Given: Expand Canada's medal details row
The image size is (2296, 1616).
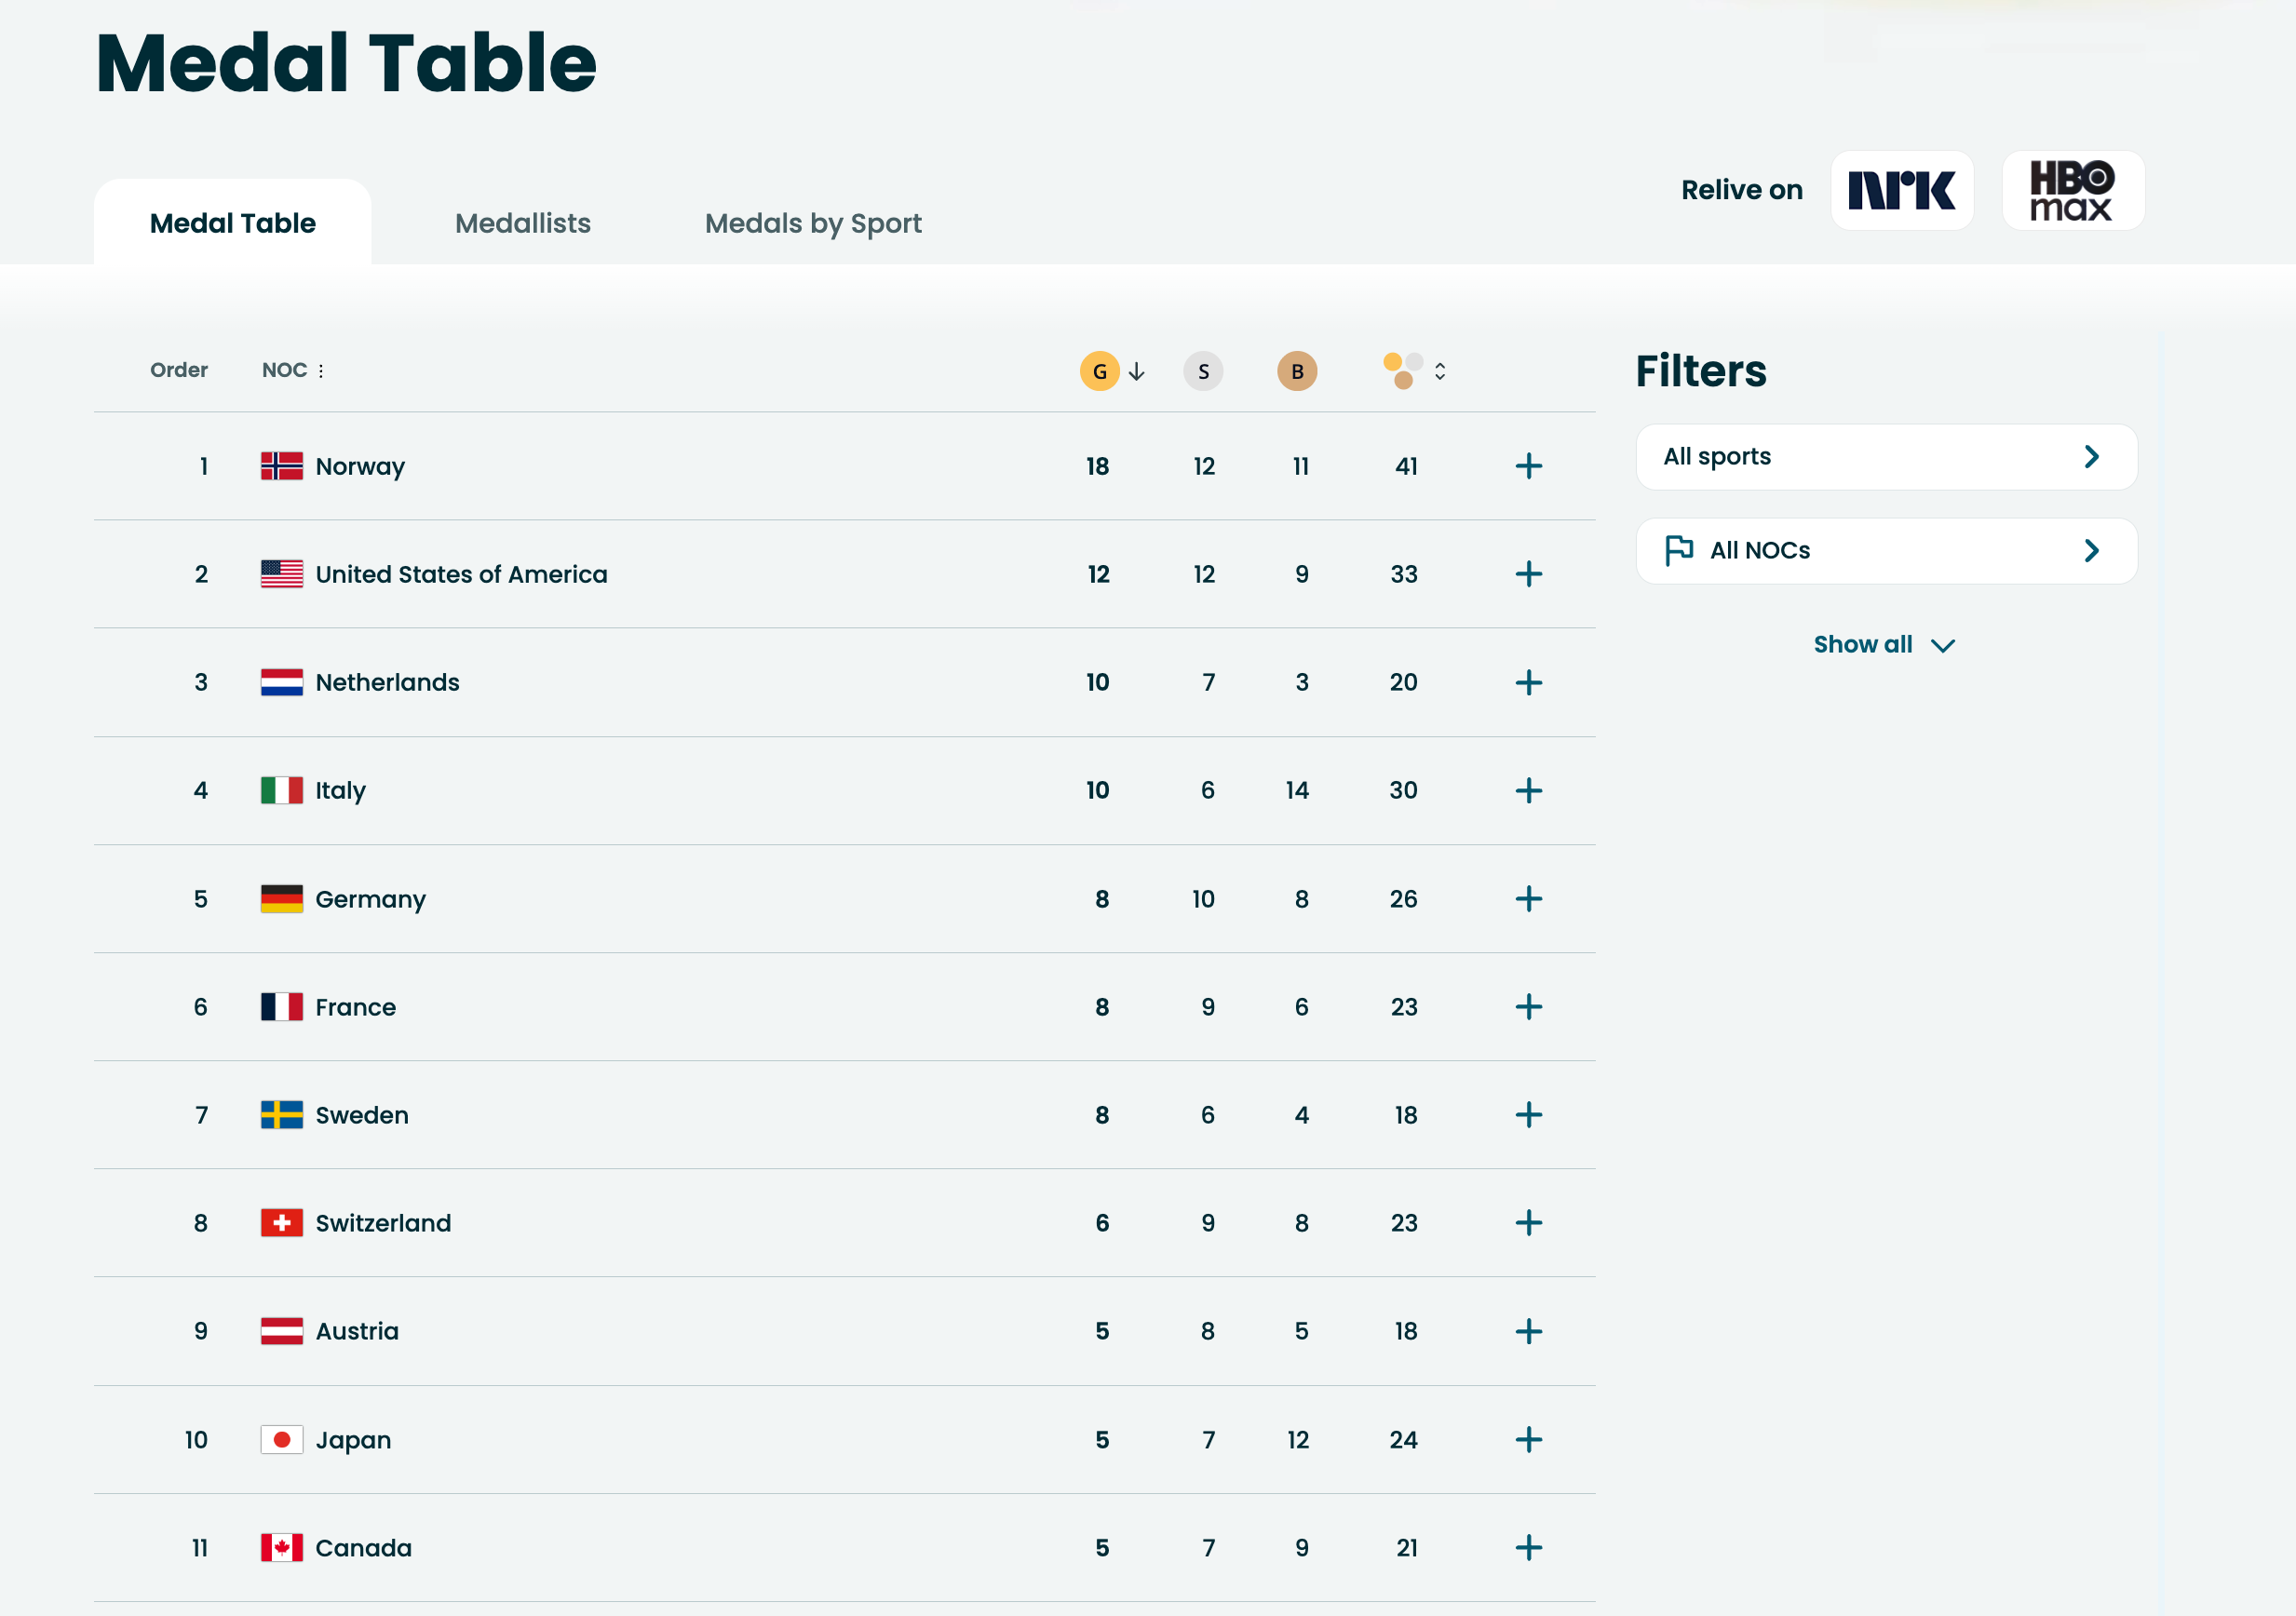Looking at the screenshot, I should click(1528, 1548).
